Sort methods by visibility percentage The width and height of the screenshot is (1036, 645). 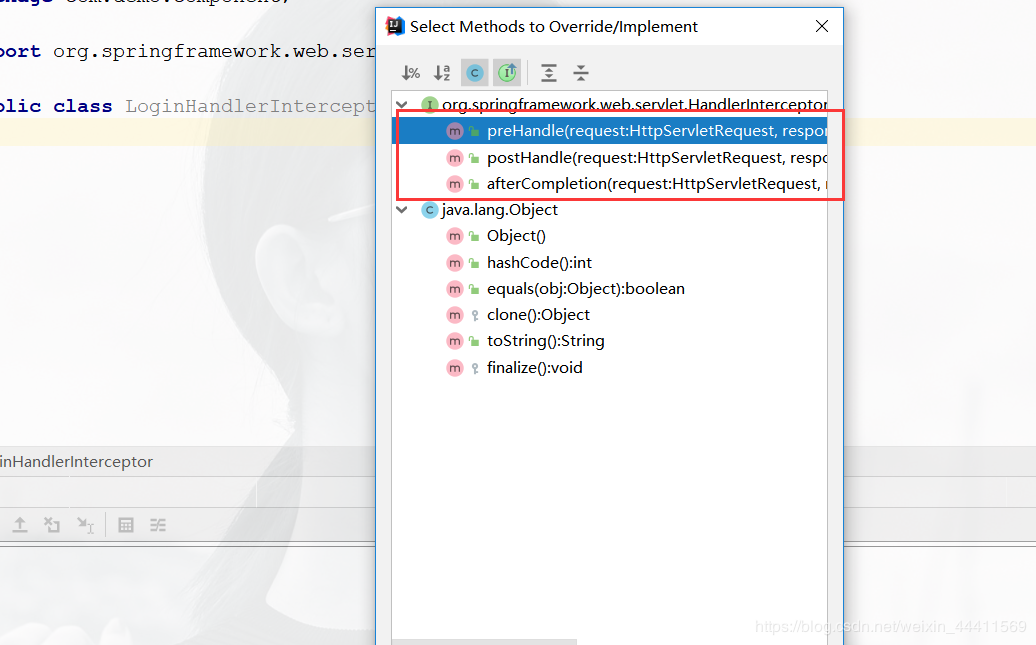tap(410, 72)
